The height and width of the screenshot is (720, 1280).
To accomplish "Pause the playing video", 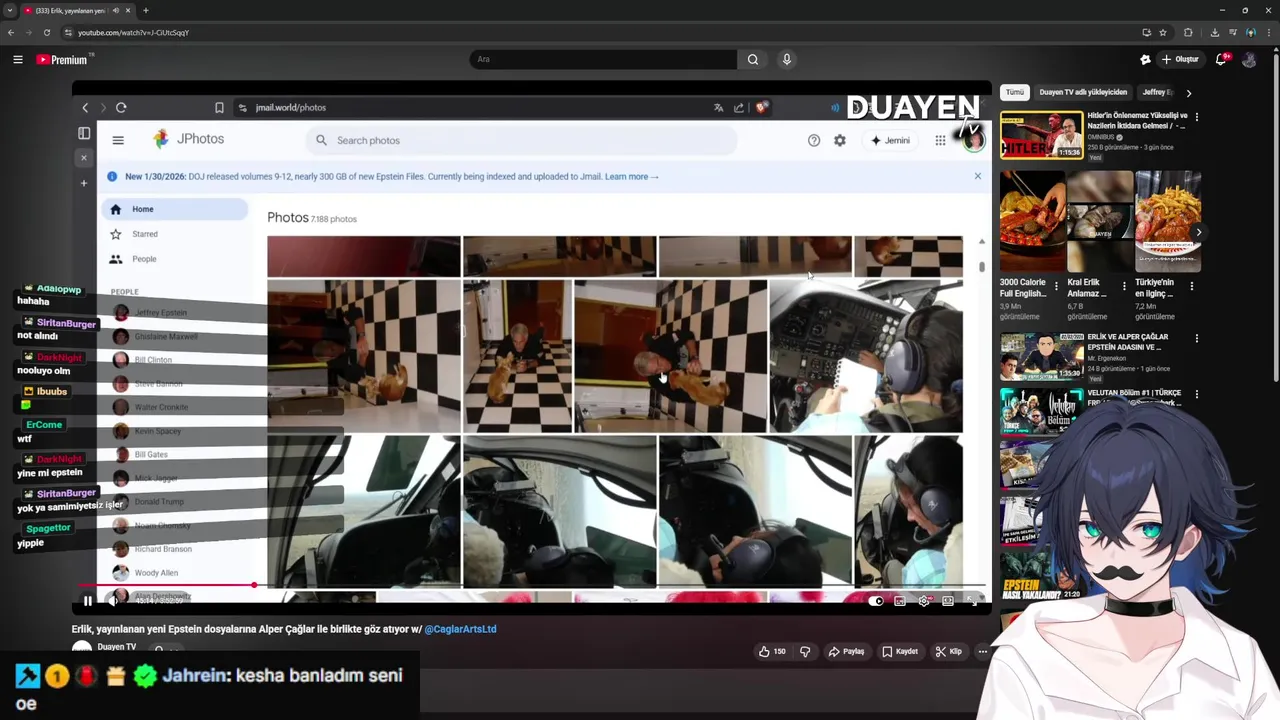I will tap(88, 601).
